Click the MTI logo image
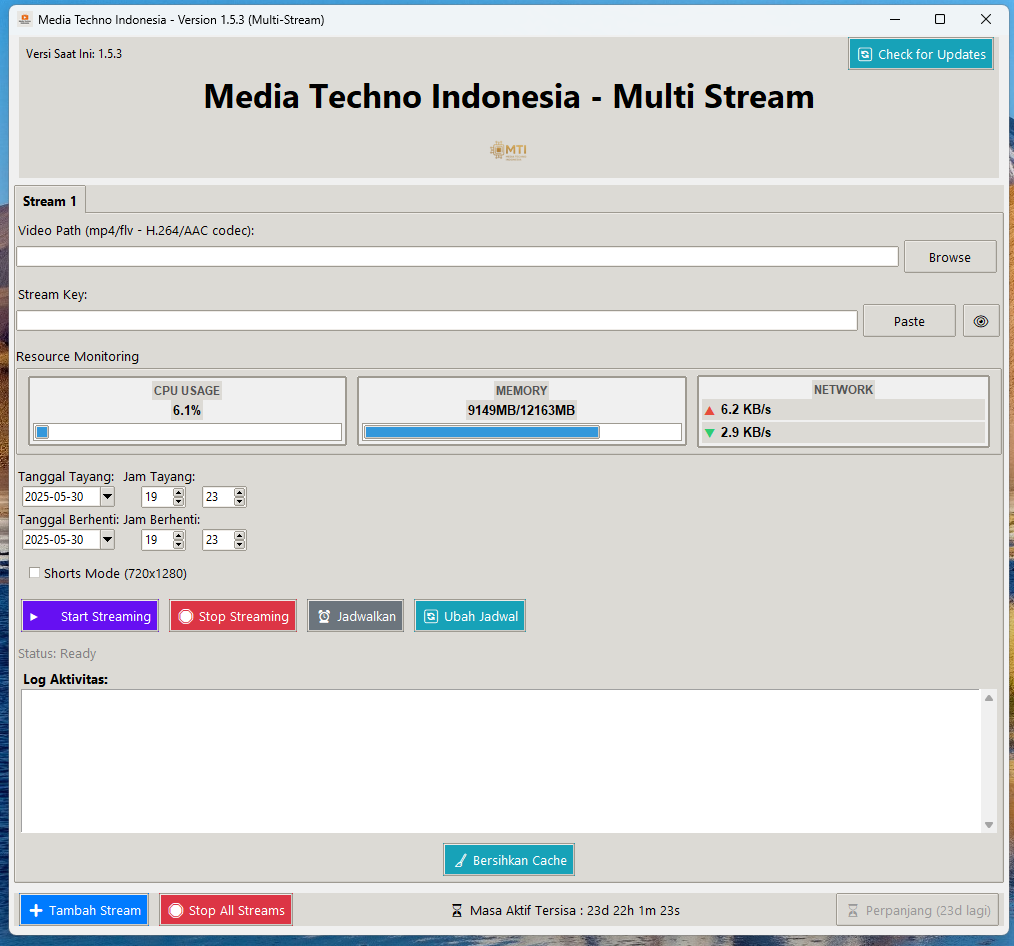This screenshot has height=946, width=1014. point(508,151)
